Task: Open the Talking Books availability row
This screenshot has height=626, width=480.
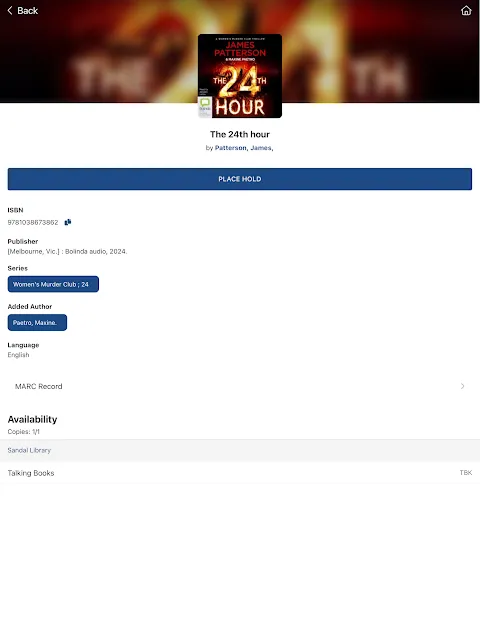Action: click(x=240, y=473)
